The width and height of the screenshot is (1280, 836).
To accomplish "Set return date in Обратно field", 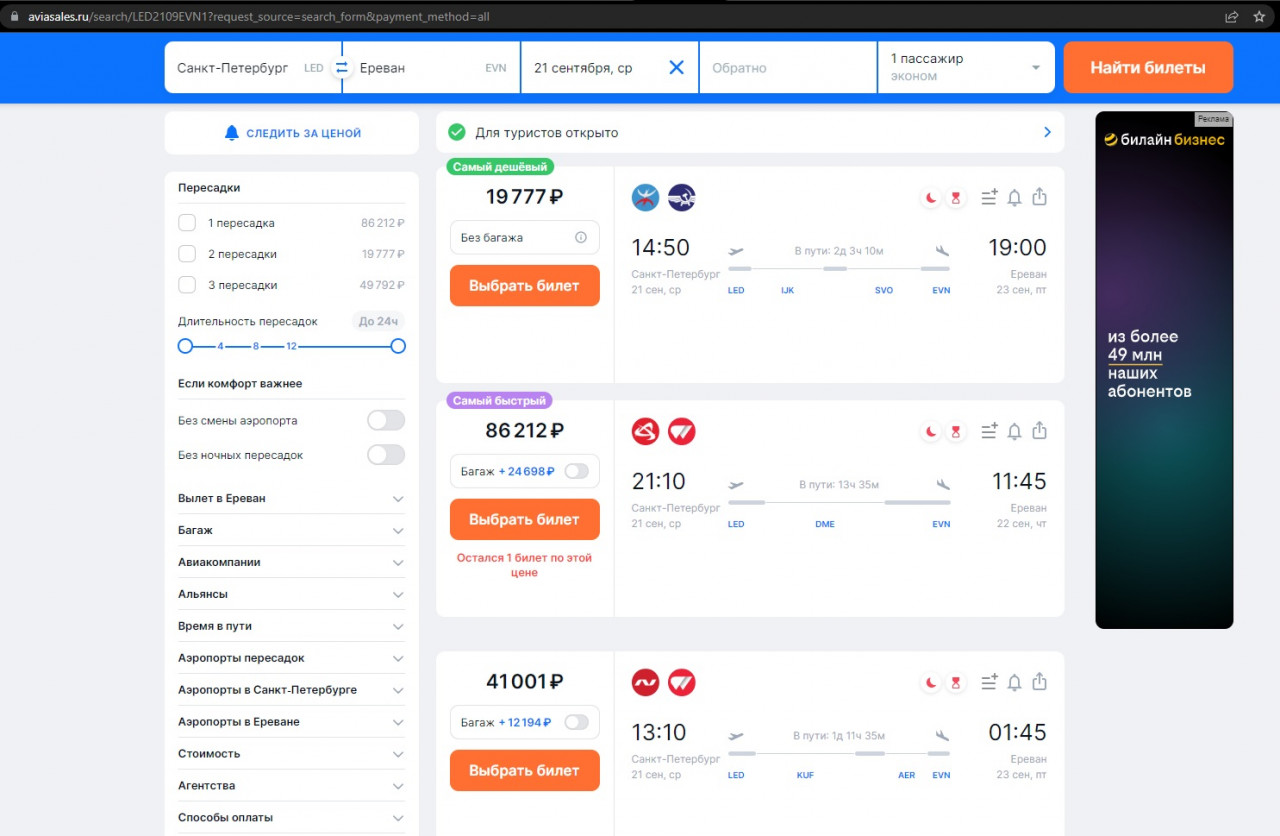I will tap(788, 67).
